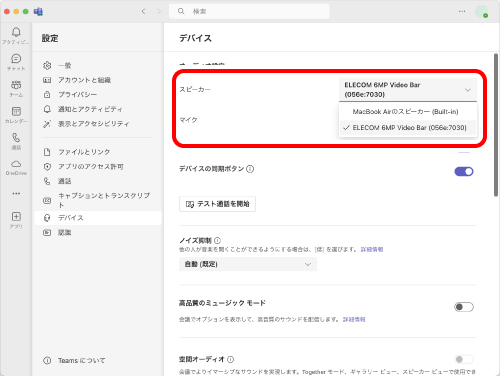Open the OneDrive cloud icon in the sidebar

point(16,164)
